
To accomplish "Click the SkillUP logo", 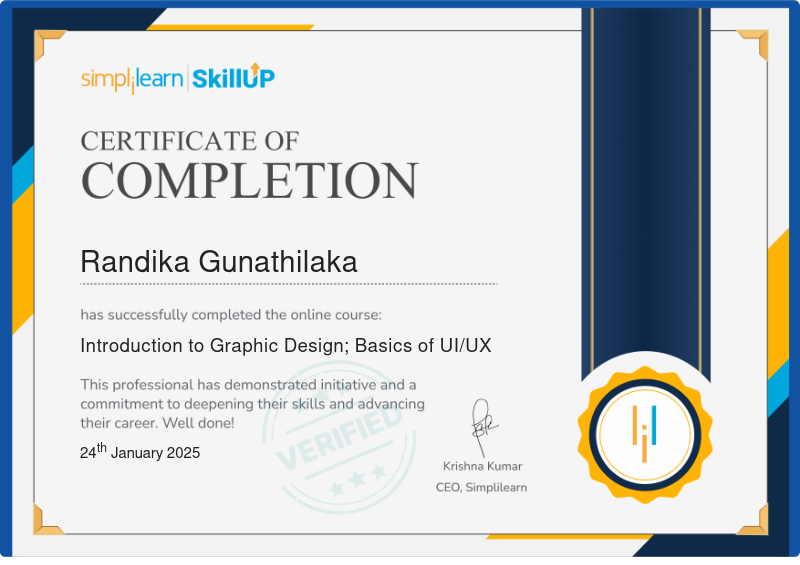I will point(234,77).
